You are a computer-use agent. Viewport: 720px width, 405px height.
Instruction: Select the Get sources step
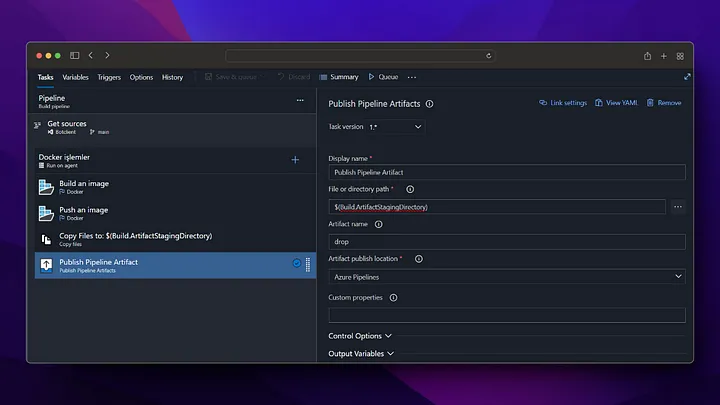174,127
